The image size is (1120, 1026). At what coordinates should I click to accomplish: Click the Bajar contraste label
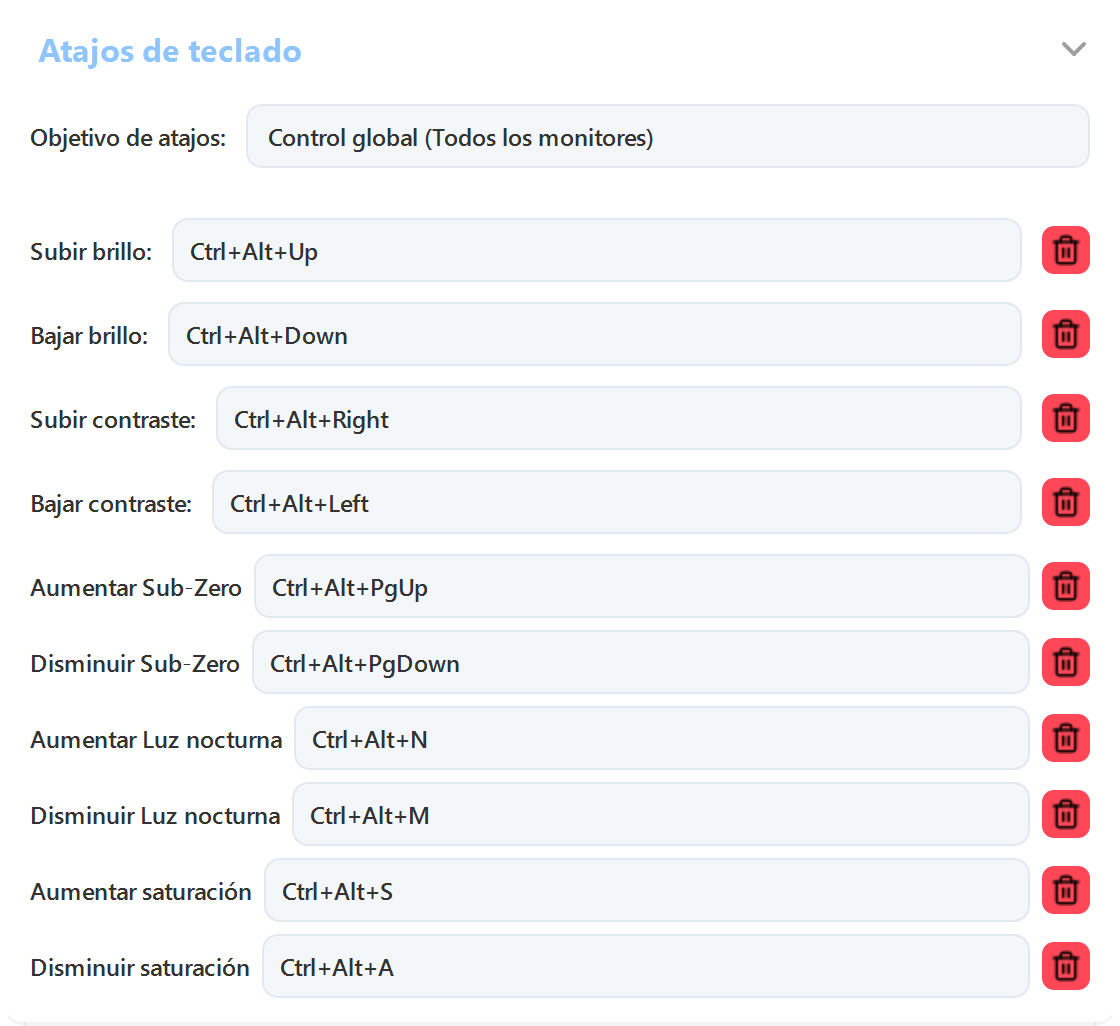pyautogui.click(x=111, y=503)
